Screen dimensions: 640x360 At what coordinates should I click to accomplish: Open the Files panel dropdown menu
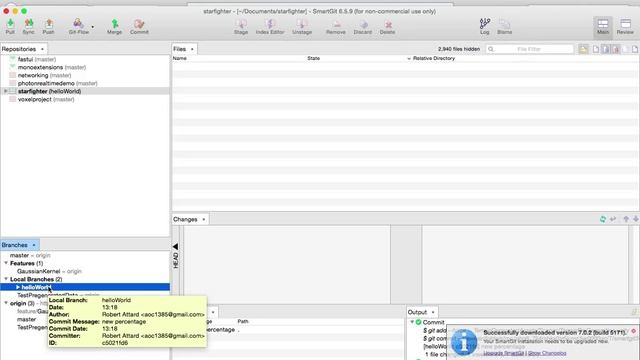pyautogui.click(x=192, y=49)
